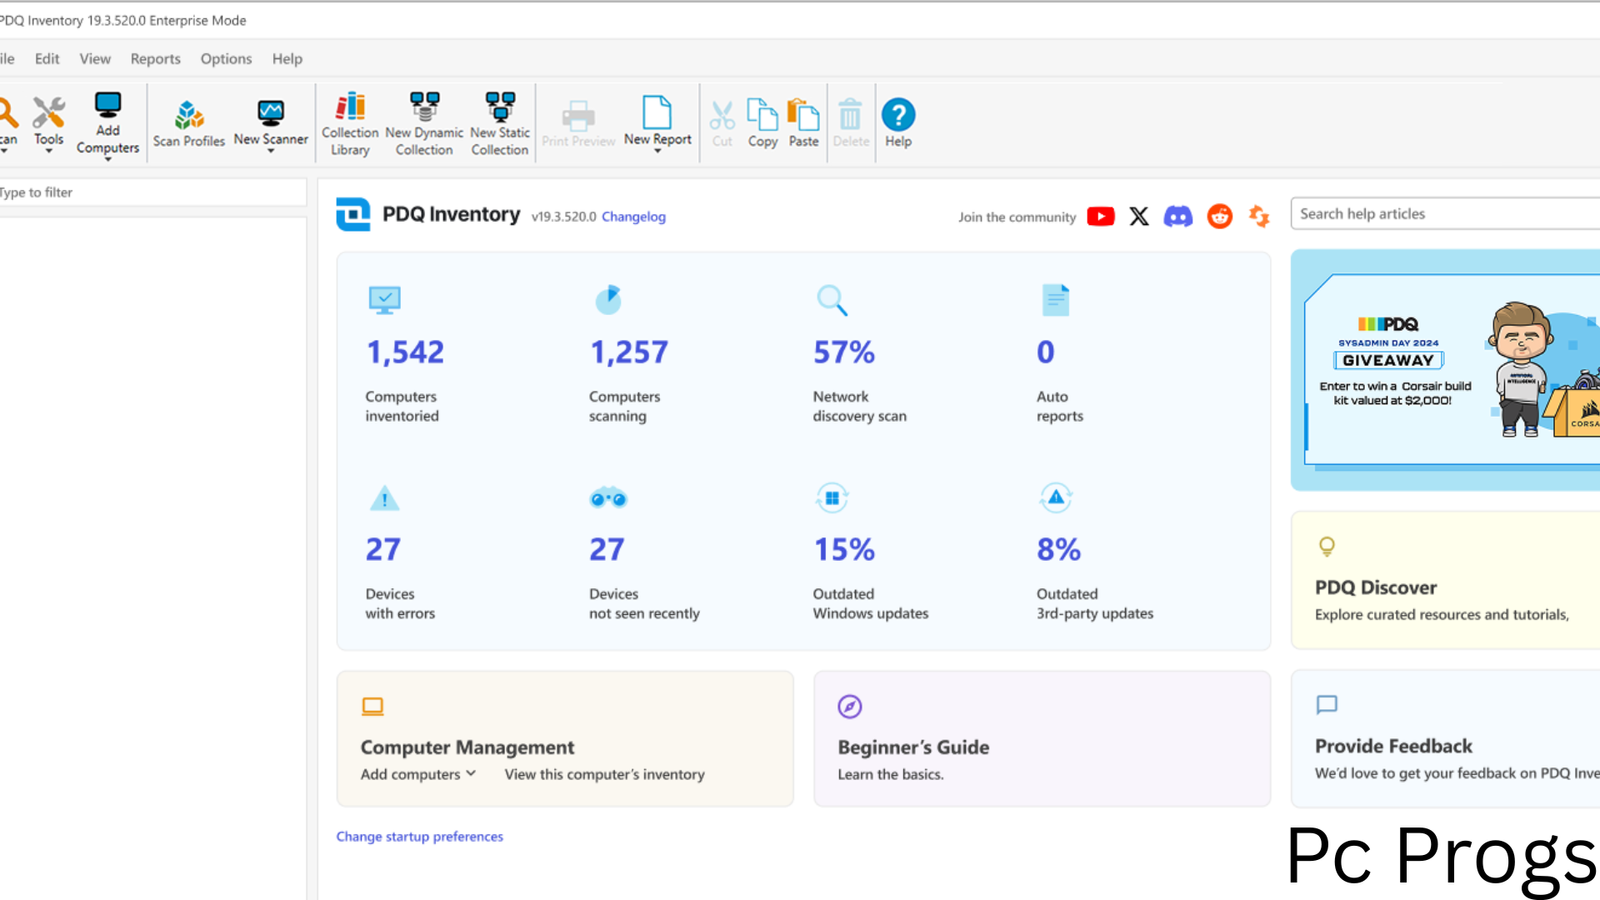Click the Add Computers toolbar icon

[x=107, y=106]
